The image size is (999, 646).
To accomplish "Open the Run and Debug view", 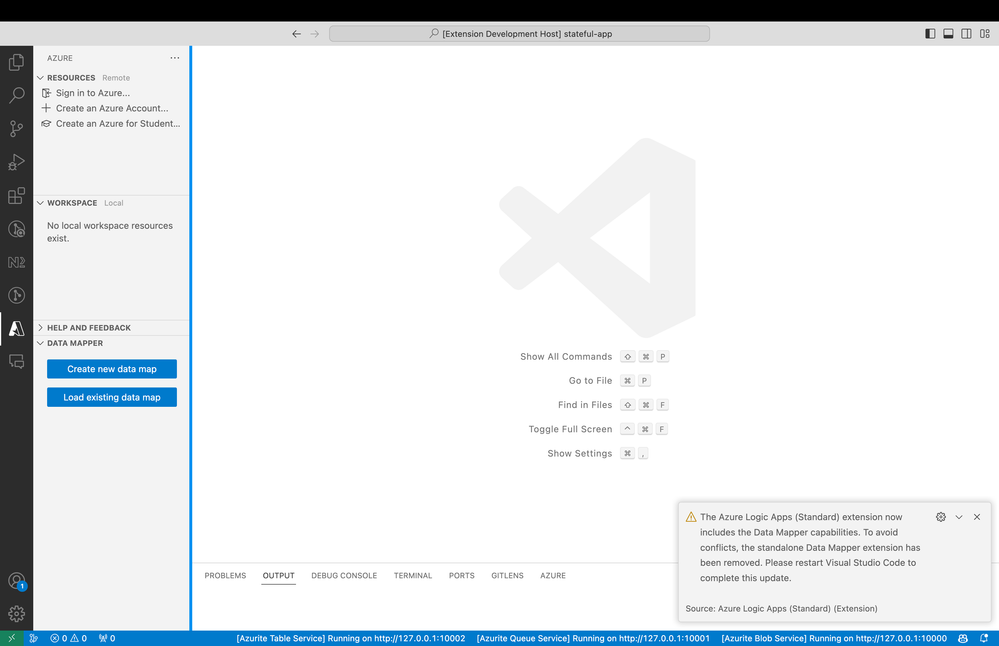I will coord(17,162).
